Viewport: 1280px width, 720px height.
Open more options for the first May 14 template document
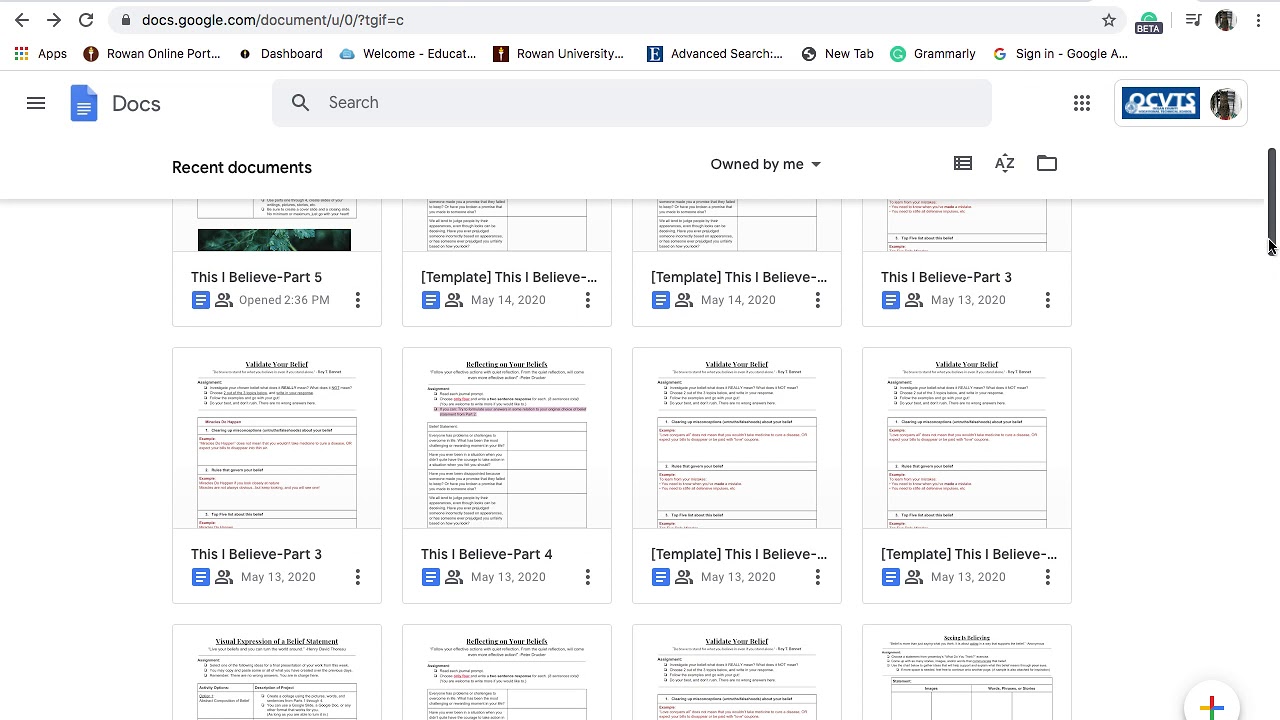click(x=588, y=300)
